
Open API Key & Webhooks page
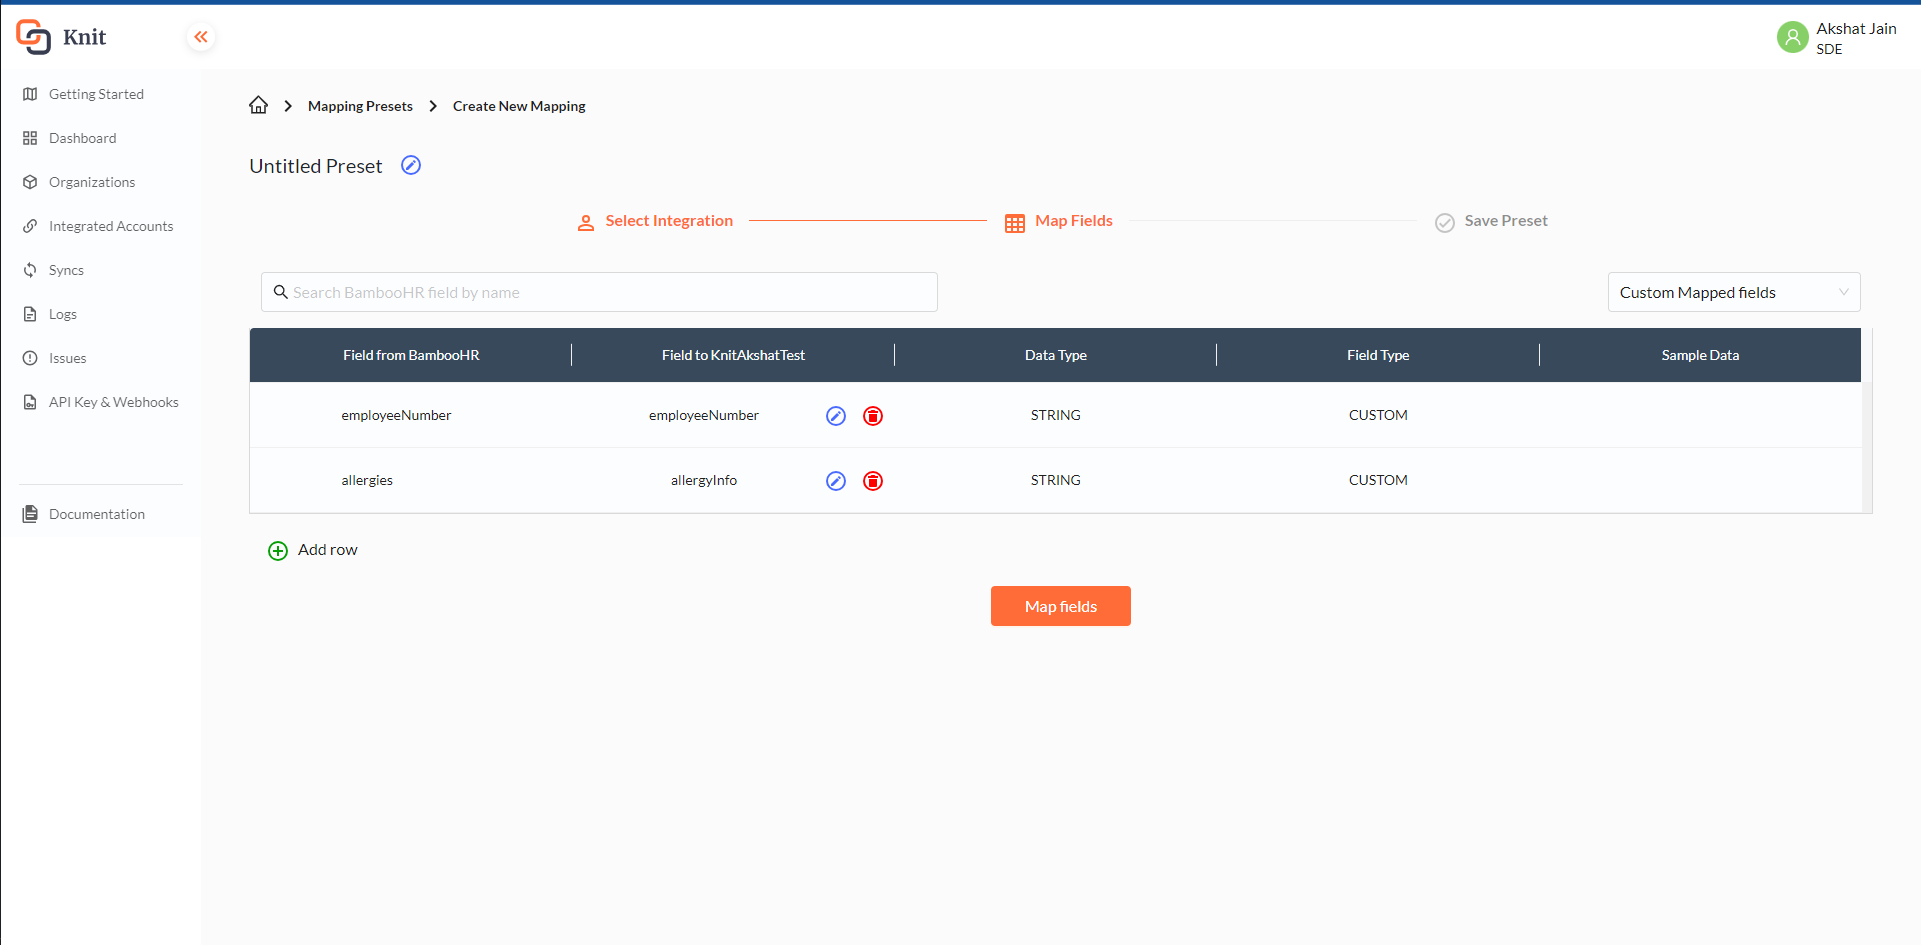click(114, 402)
